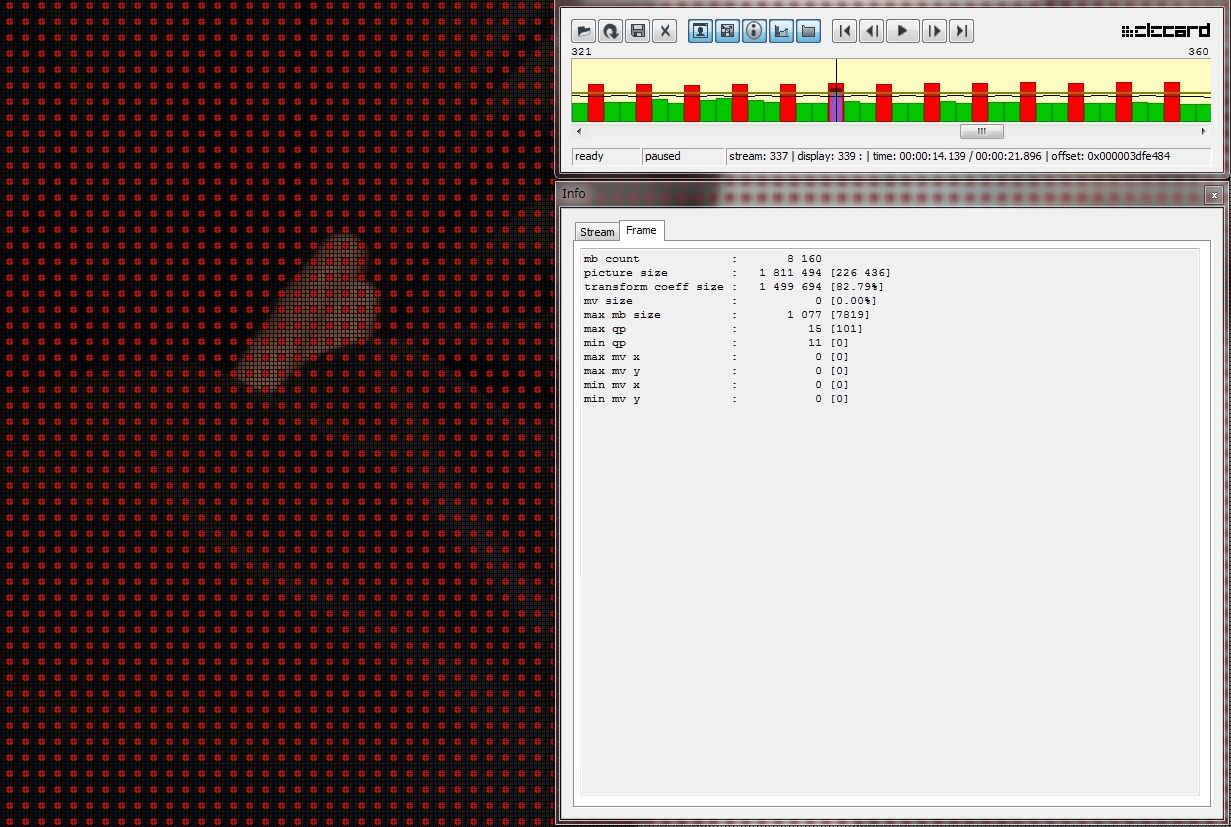This screenshot has width=1231, height=827.
Task: Click the open file icon
Action: coord(584,31)
